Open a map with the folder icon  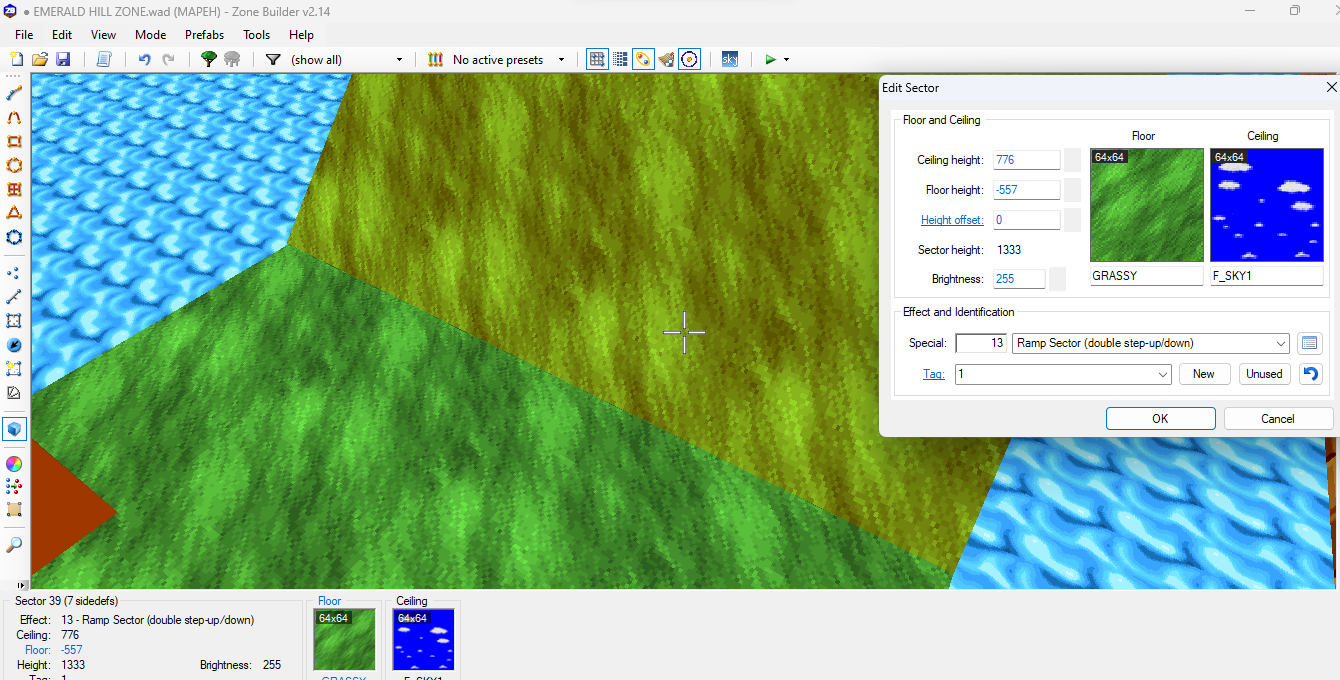click(x=40, y=60)
